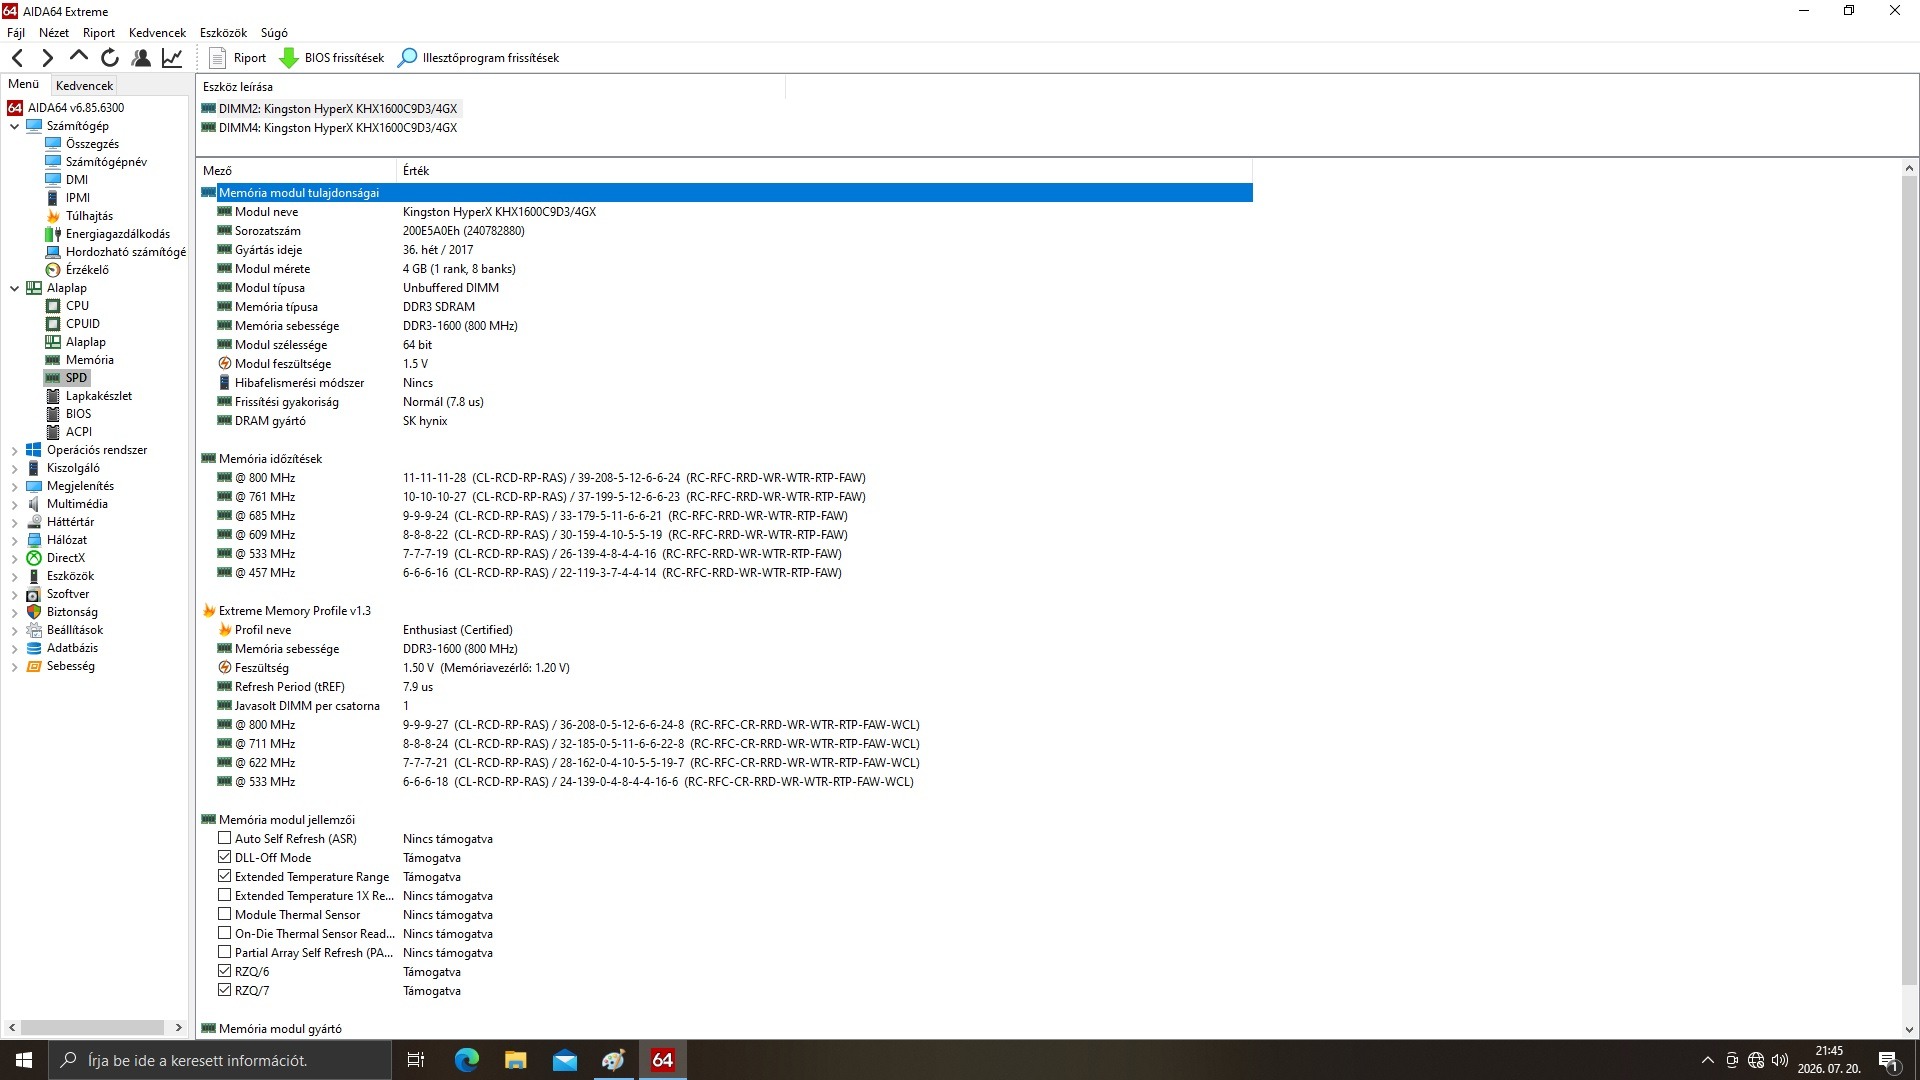Open the Windows Start menu
This screenshot has width=1920, height=1080.
[24, 1060]
